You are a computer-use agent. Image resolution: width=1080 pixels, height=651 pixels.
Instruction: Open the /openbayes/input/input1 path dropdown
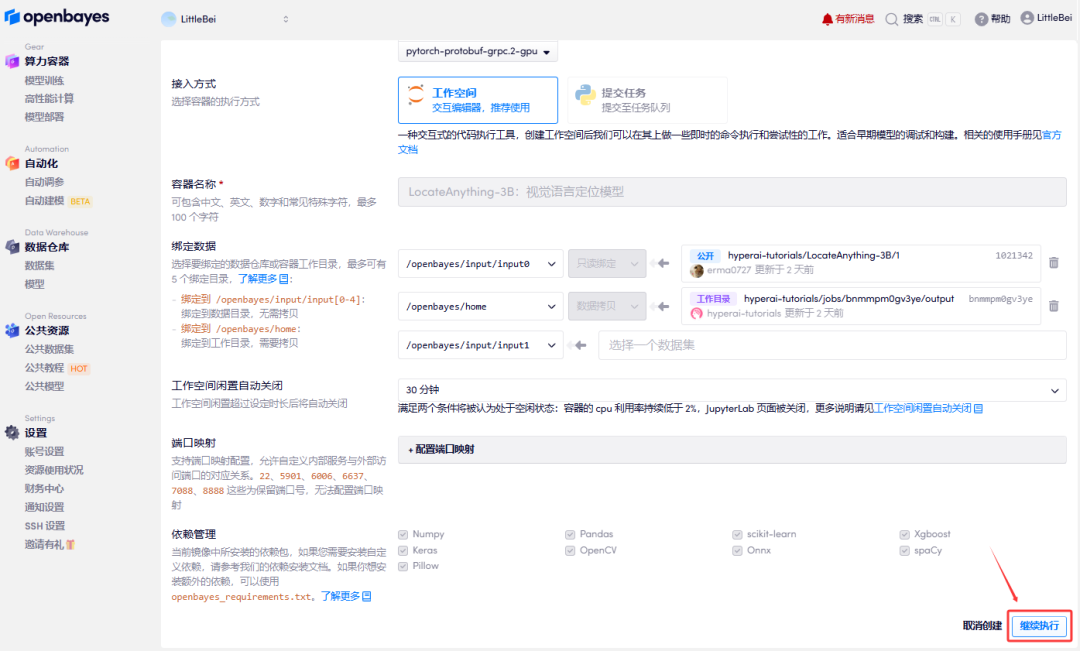[x=481, y=345]
